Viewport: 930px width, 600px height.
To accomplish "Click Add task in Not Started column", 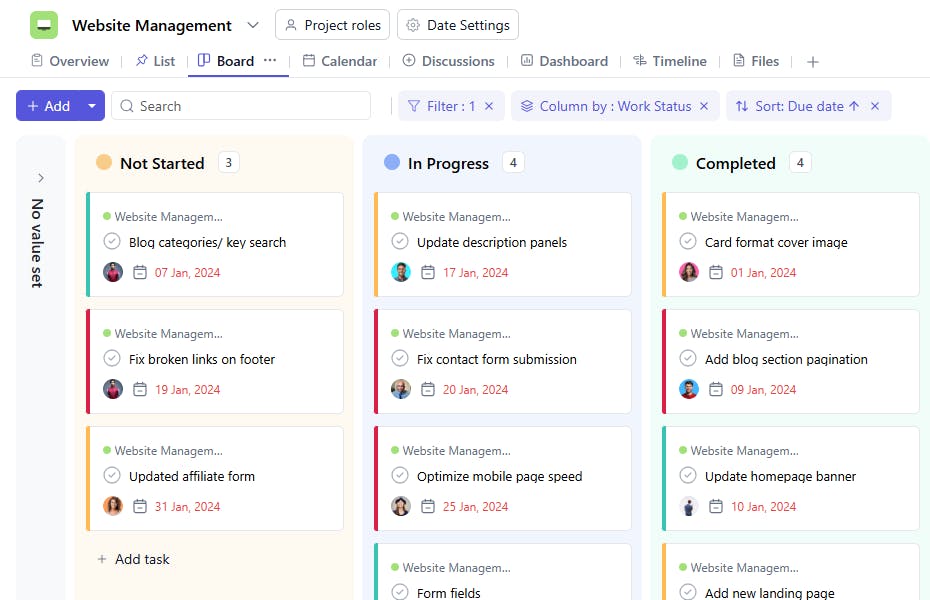I will 133,559.
